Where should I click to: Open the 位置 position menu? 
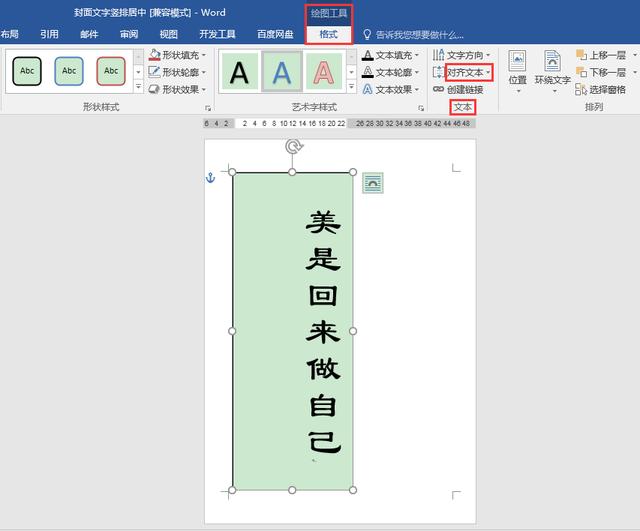tap(518, 71)
